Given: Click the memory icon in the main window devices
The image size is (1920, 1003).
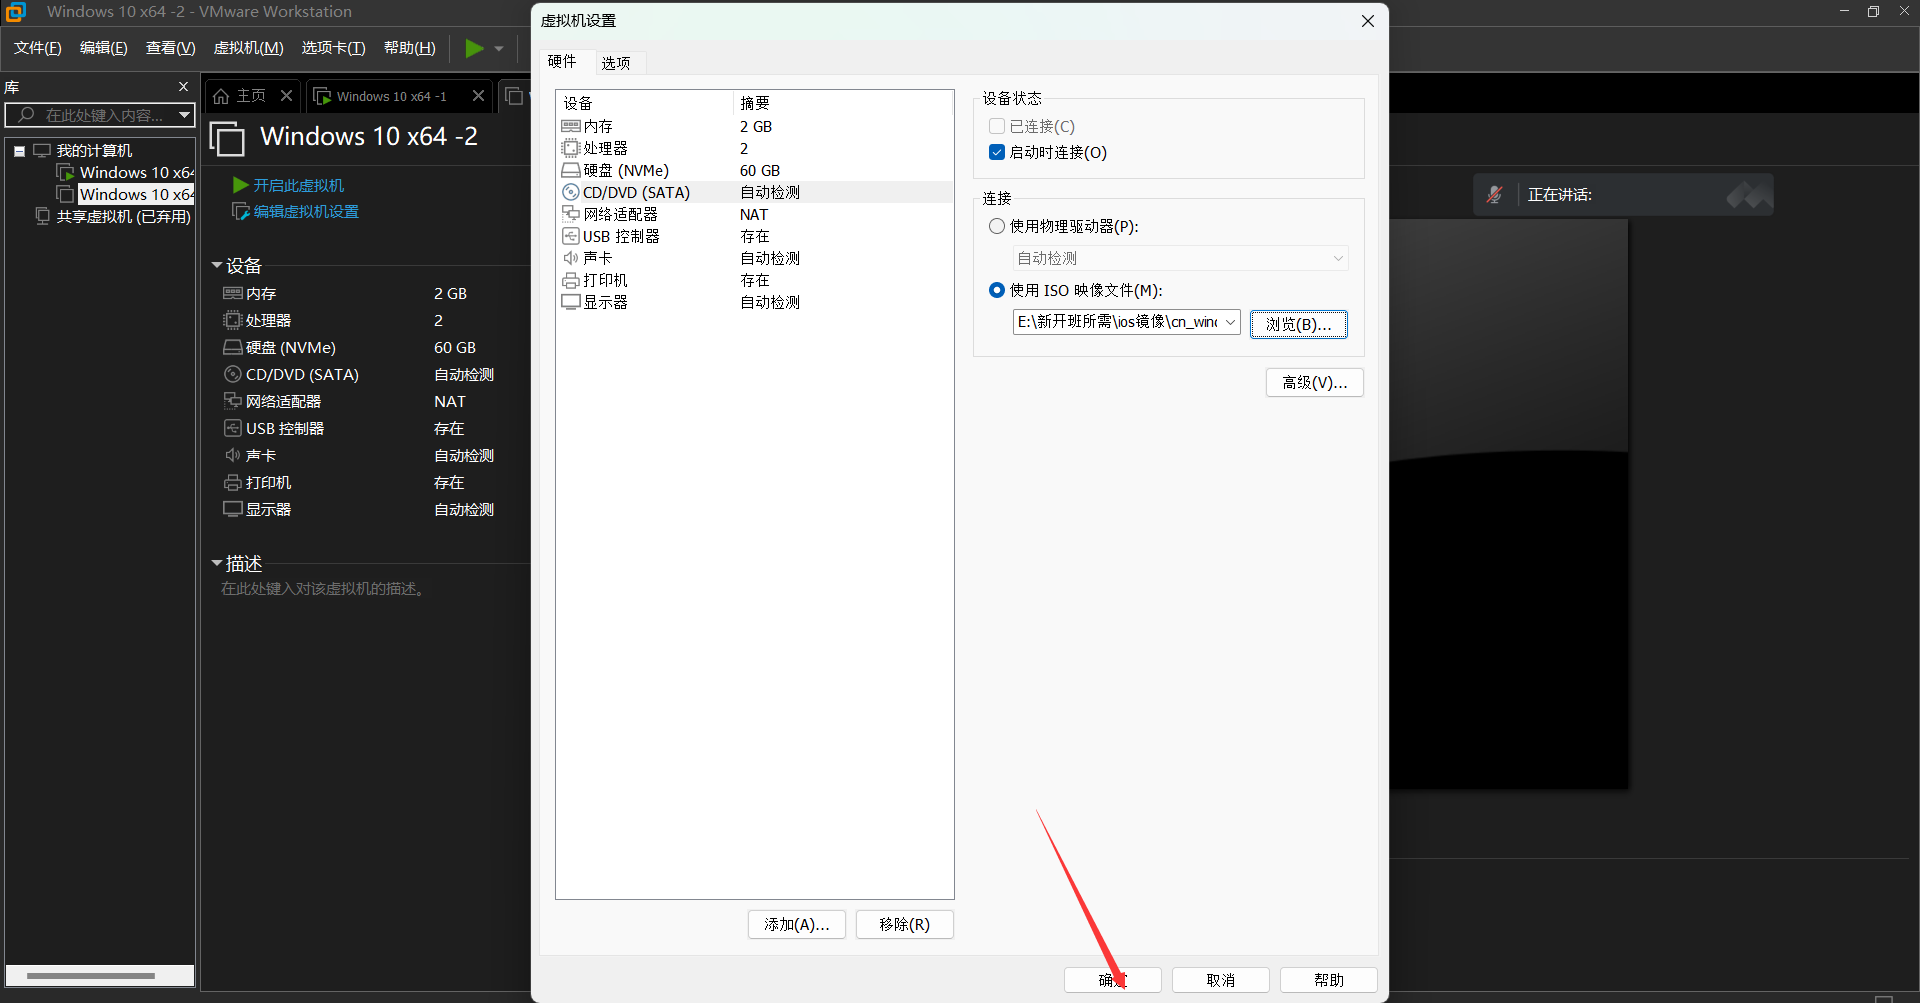Looking at the screenshot, I should pyautogui.click(x=233, y=293).
